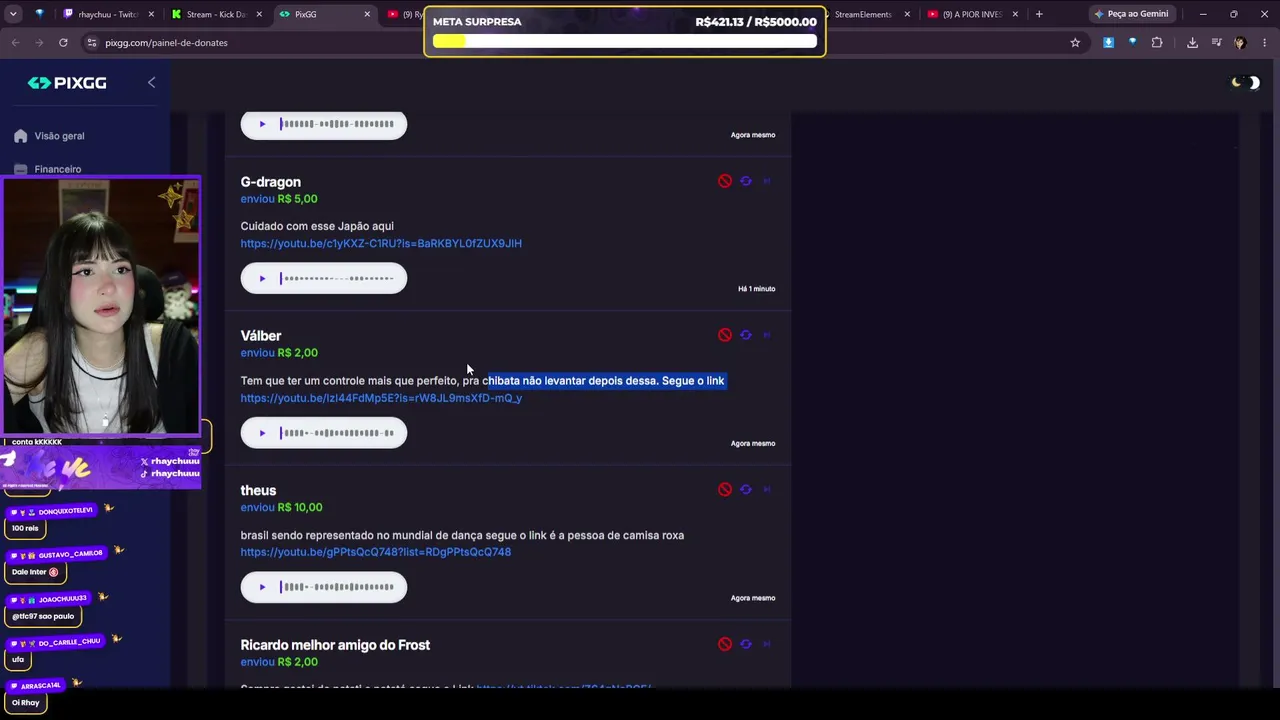The image size is (1280, 720).
Task: Open the browser Downloads panel
Action: (1192, 43)
